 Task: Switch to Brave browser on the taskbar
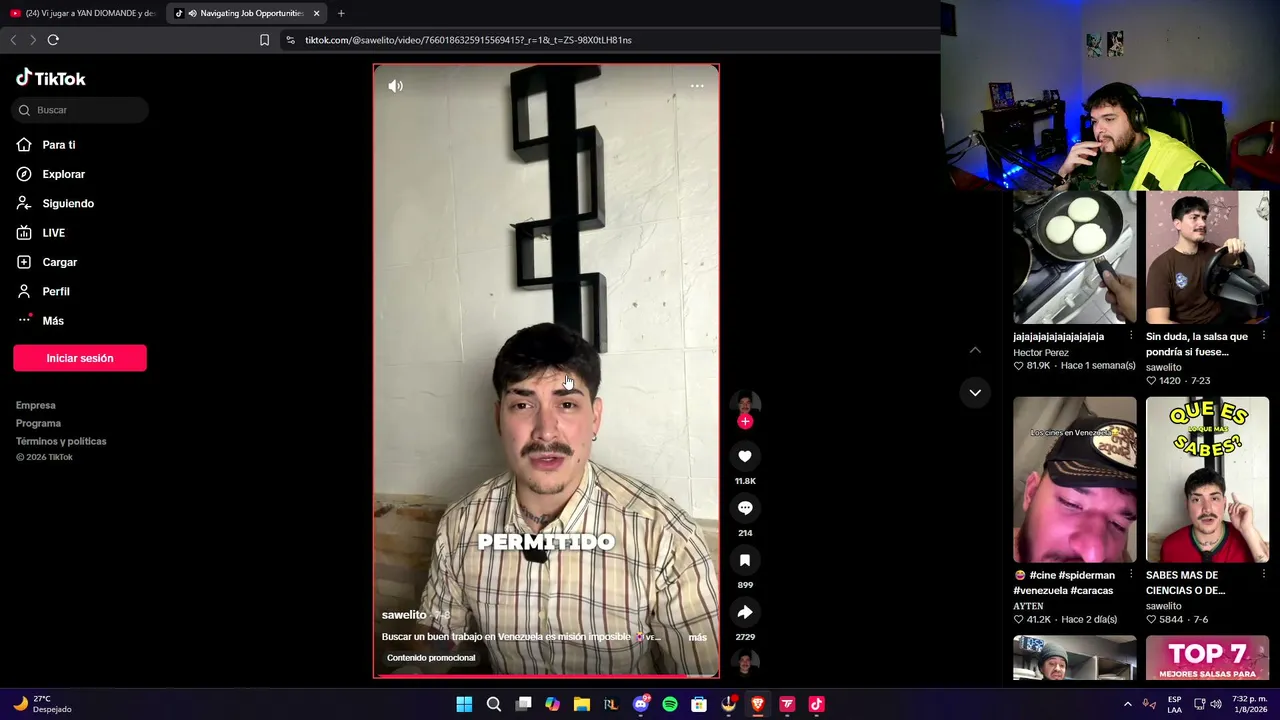click(758, 704)
